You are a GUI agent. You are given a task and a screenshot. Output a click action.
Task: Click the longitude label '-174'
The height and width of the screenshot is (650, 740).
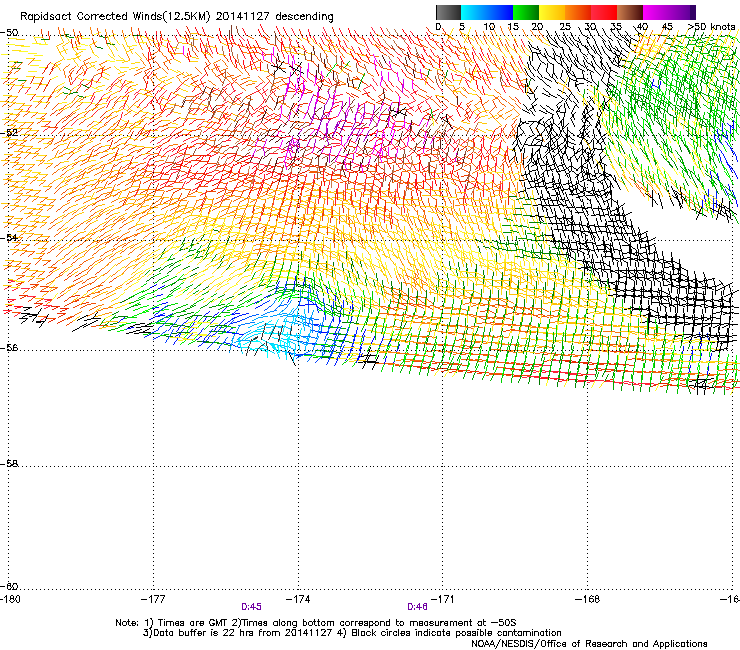298,599
